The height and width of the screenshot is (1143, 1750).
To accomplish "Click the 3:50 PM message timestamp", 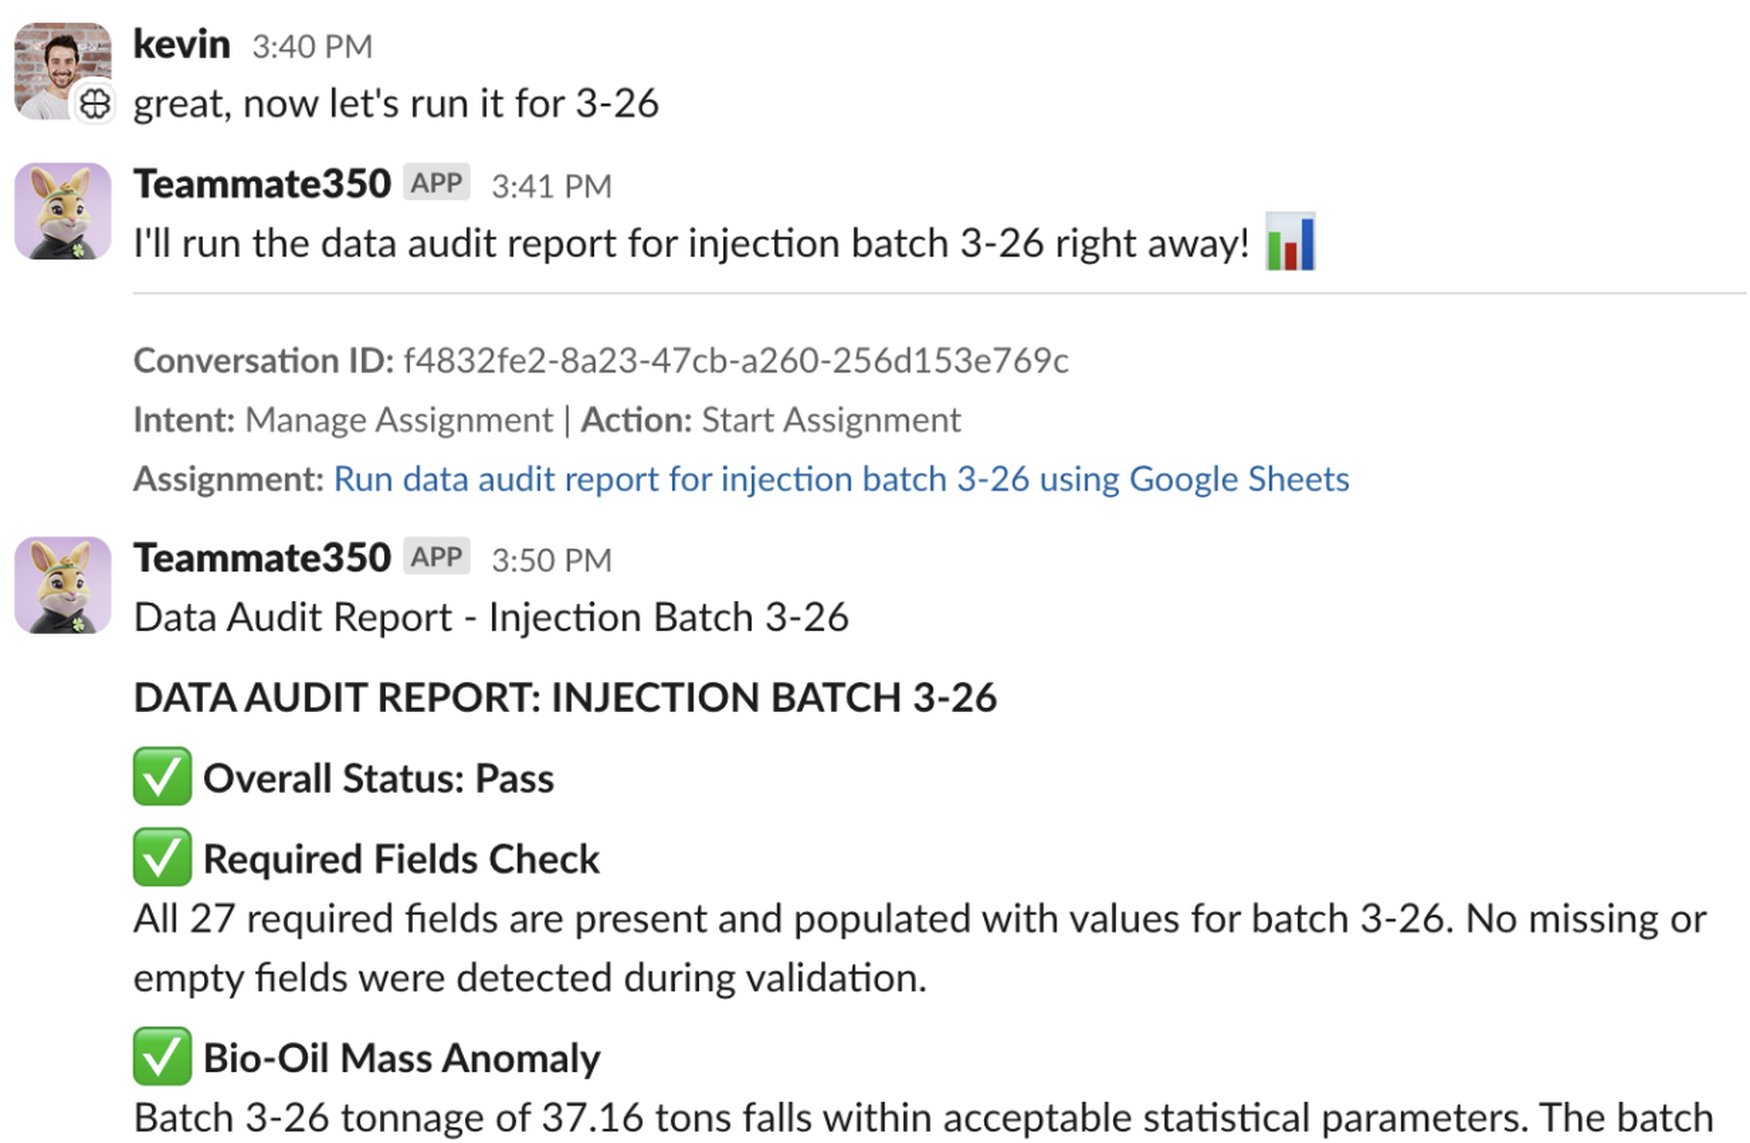I will click(551, 560).
